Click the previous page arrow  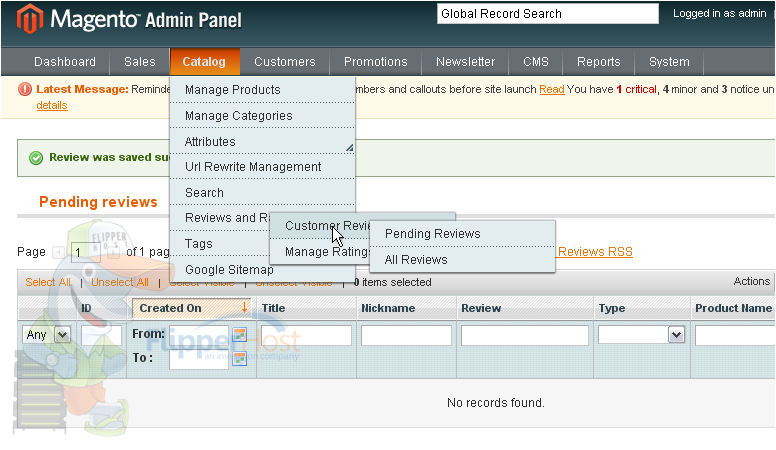[x=58, y=252]
